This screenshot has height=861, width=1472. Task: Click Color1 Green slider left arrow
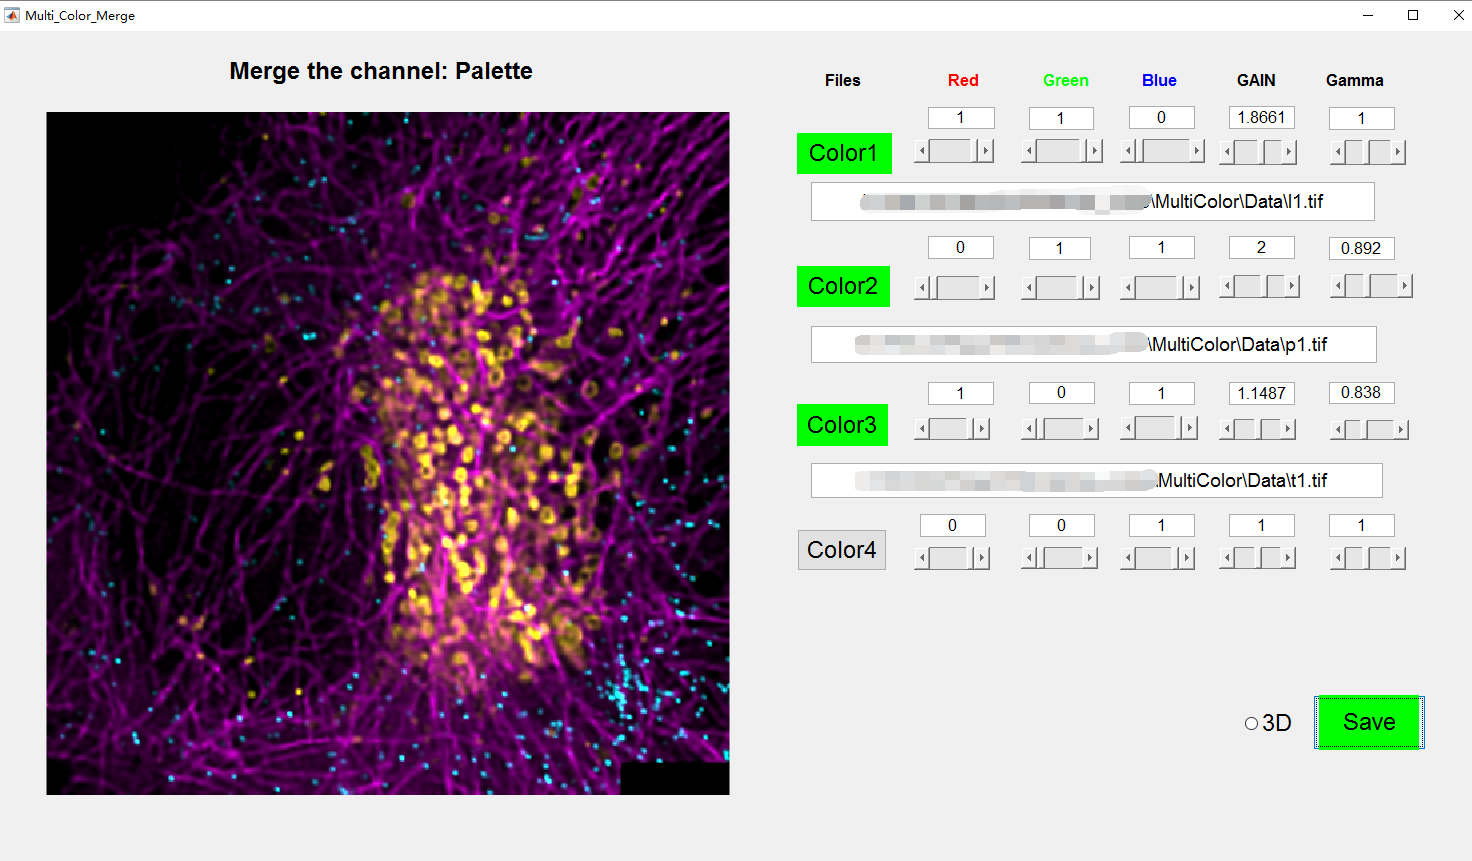1028,152
